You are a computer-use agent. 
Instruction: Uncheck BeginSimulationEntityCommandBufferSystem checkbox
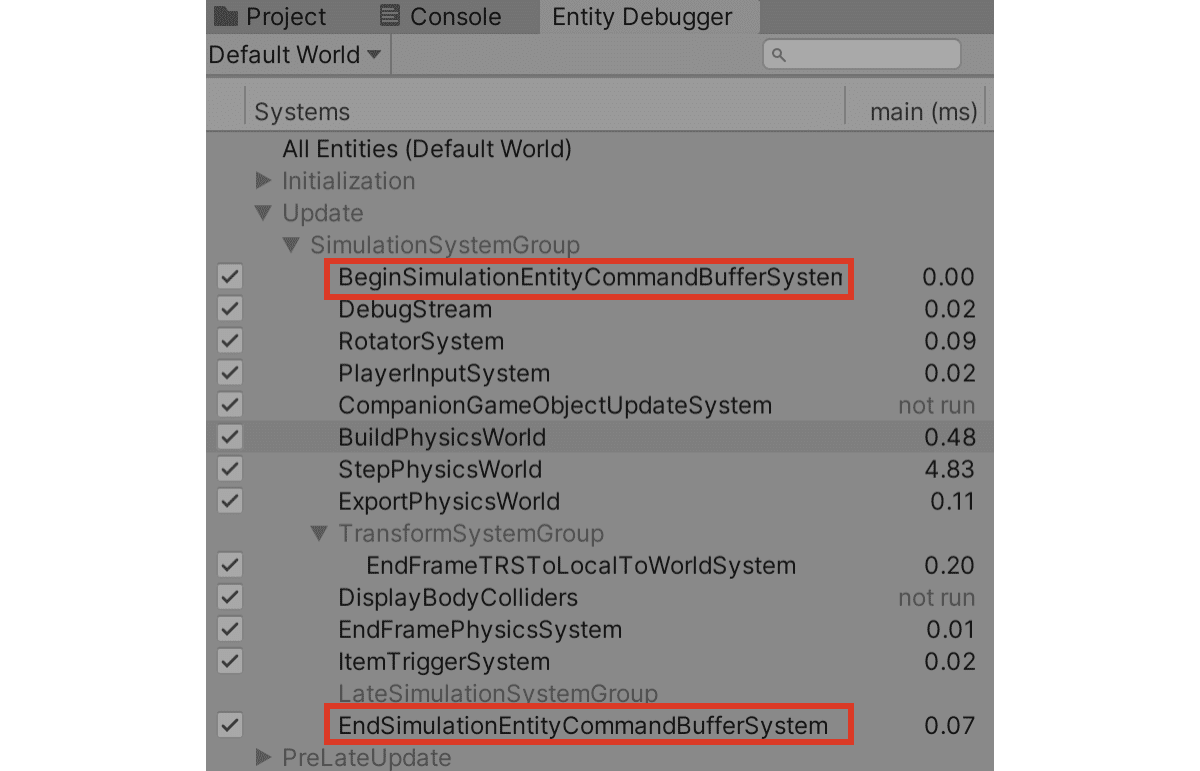(x=230, y=277)
